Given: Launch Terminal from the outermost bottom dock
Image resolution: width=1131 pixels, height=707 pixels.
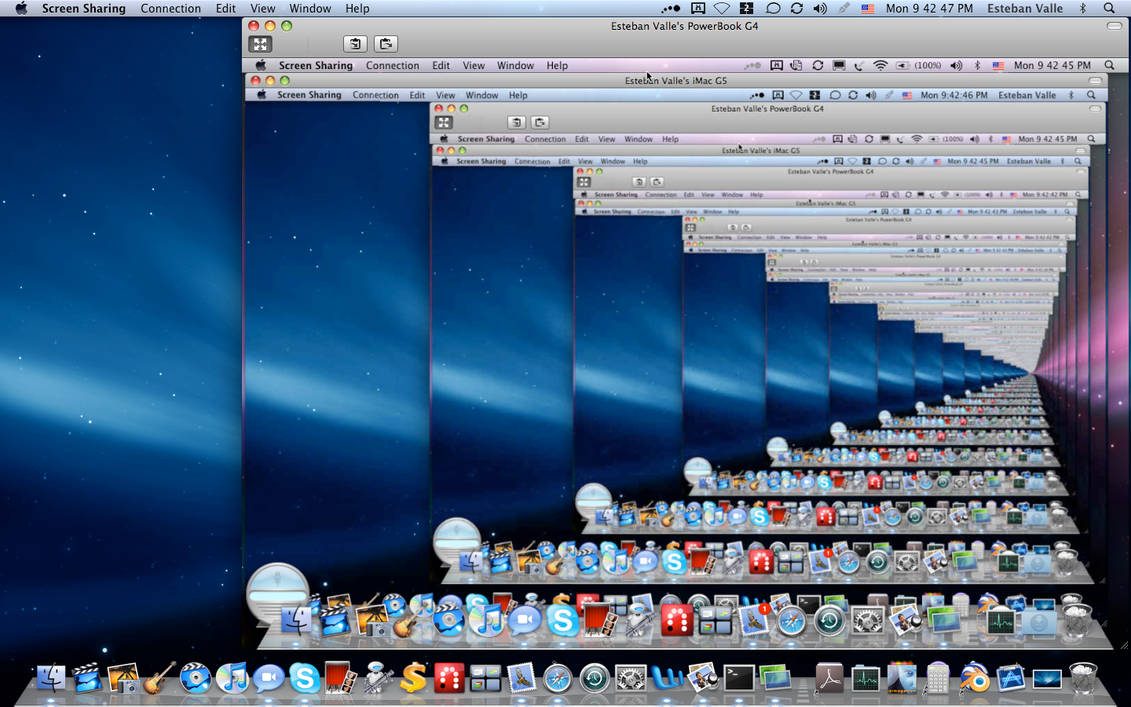Looking at the screenshot, I should tap(739, 678).
